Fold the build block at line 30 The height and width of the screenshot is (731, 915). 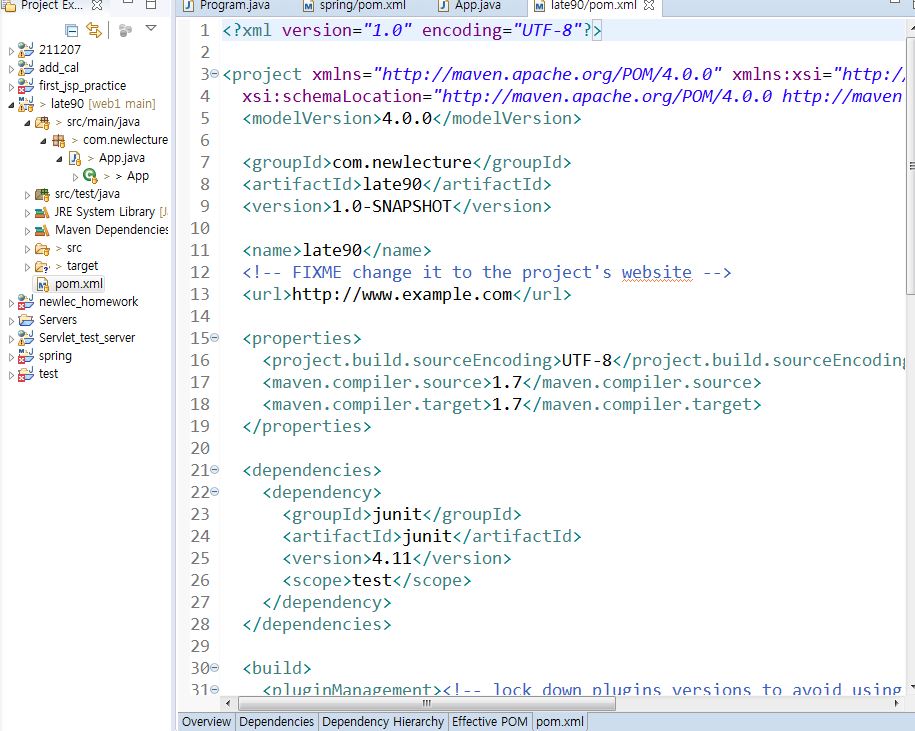[214, 667]
